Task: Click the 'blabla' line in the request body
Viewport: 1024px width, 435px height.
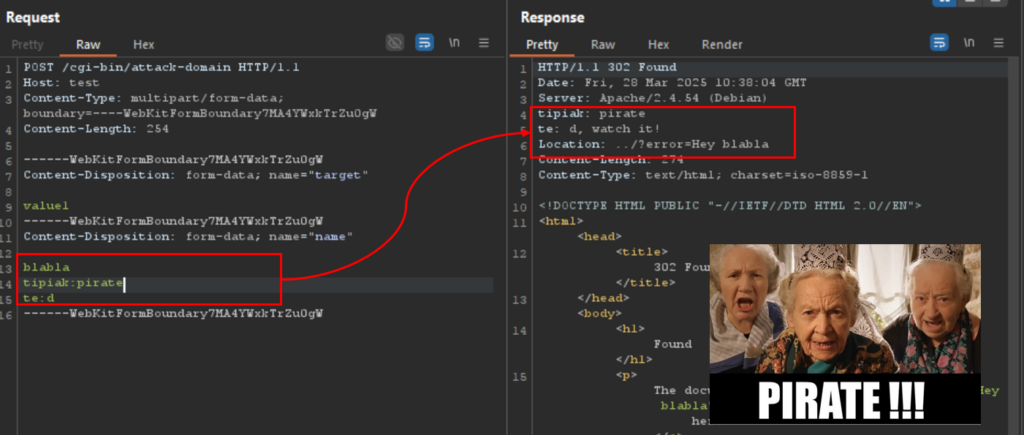Action: point(46,267)
